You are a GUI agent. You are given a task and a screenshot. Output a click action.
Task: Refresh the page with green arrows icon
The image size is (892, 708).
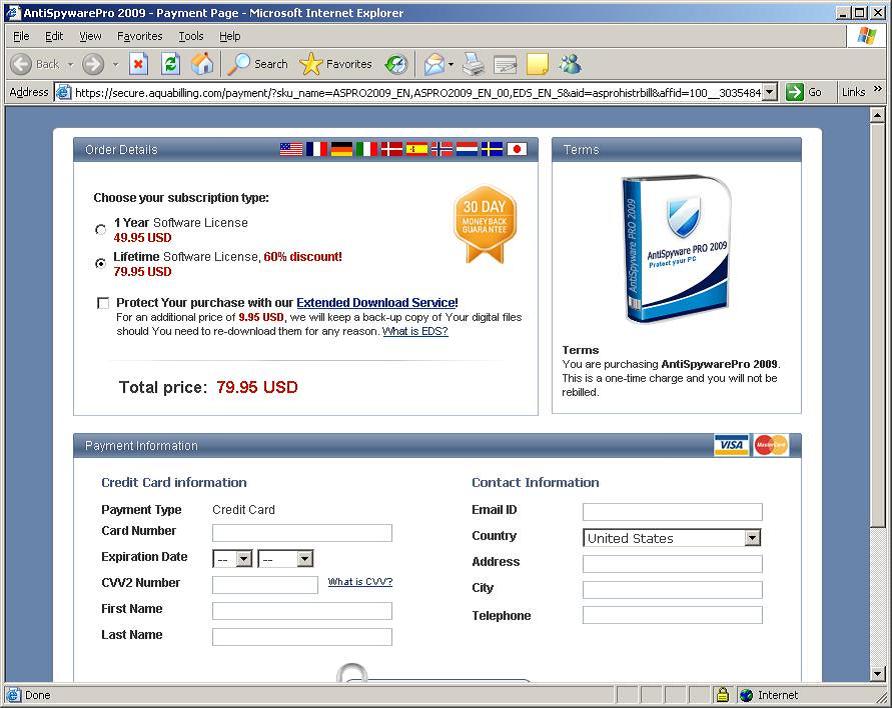coord(170,64)
